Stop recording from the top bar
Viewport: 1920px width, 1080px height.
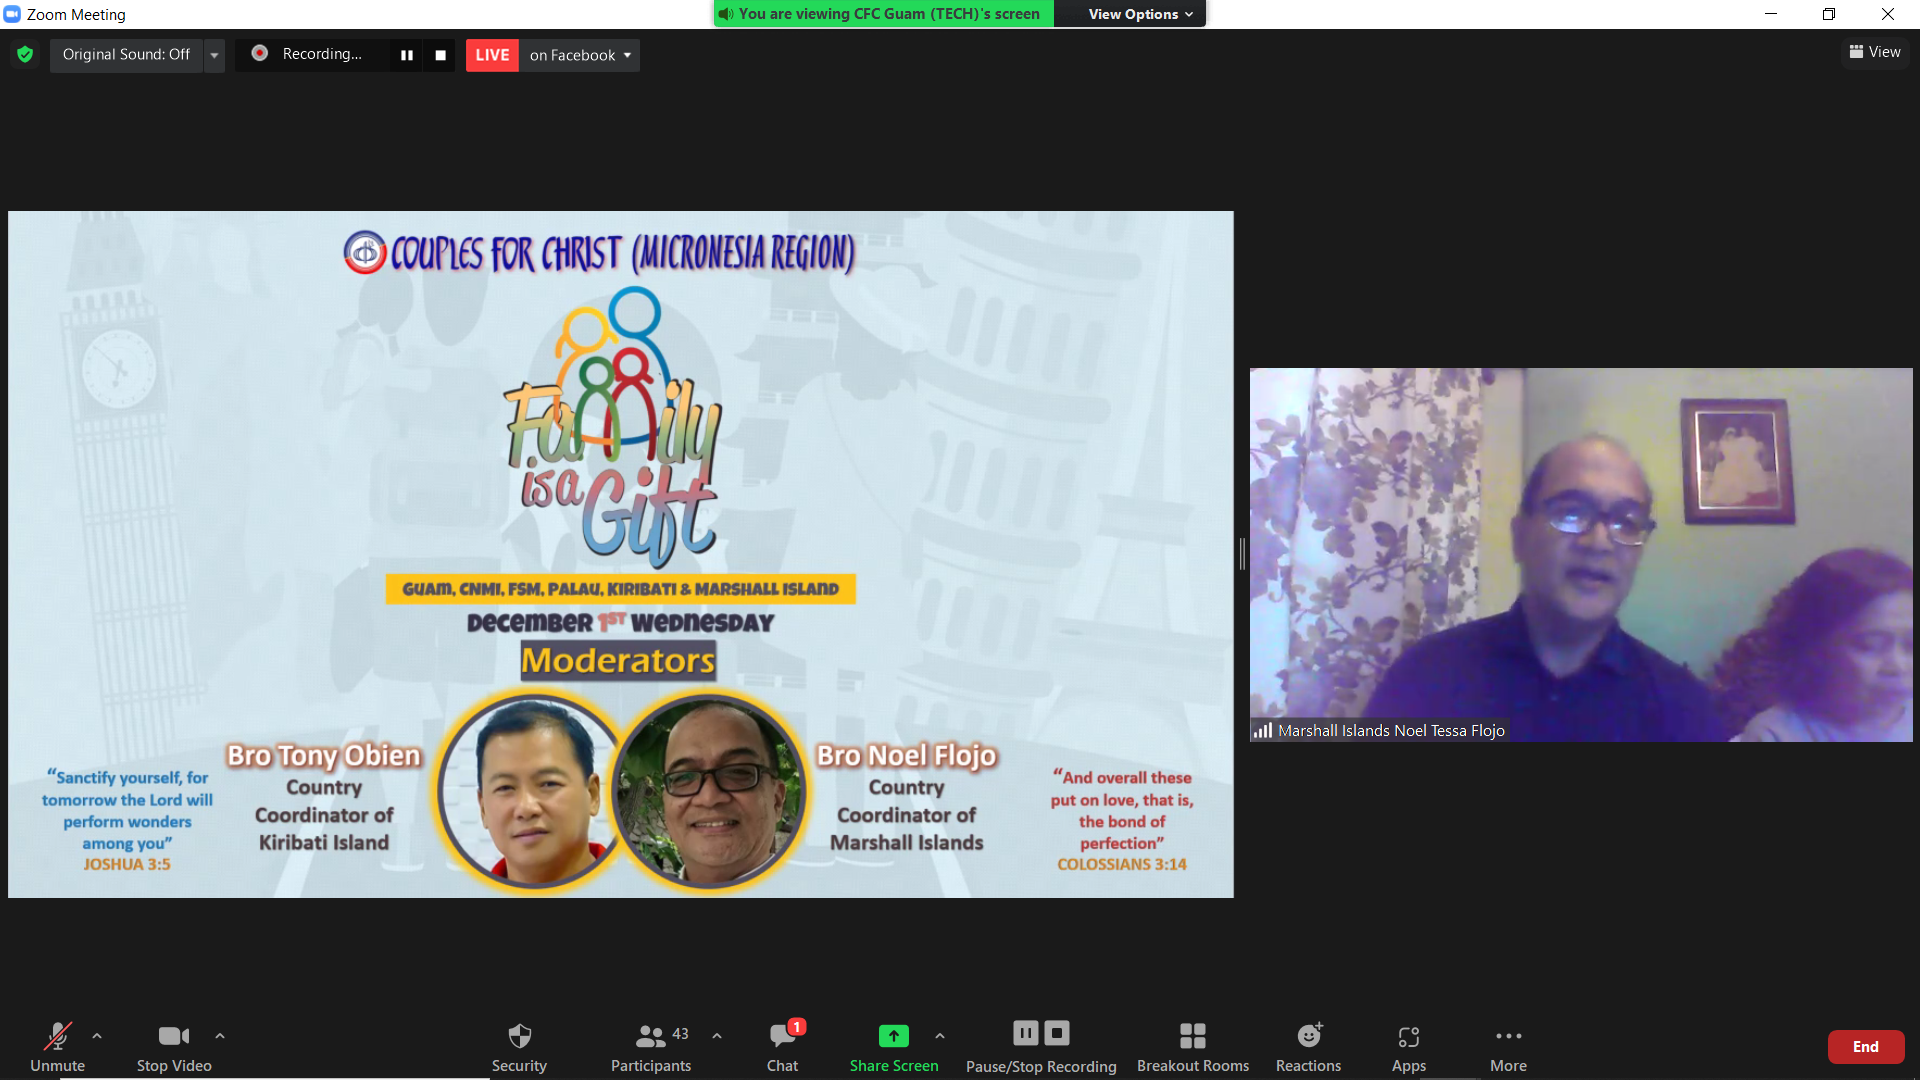440,55
